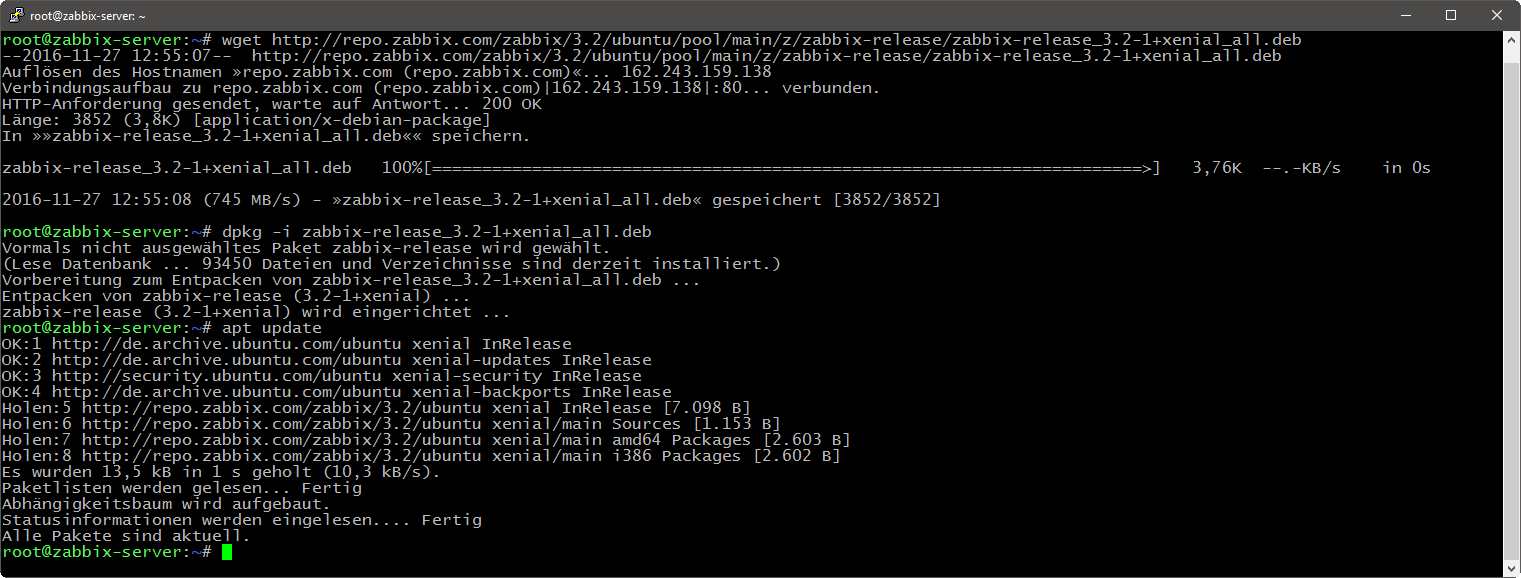Click the repo.zabbix.com URL in the Holen:5 line
This screenshot has width=1521, height=578.
(x=266, y=408)
